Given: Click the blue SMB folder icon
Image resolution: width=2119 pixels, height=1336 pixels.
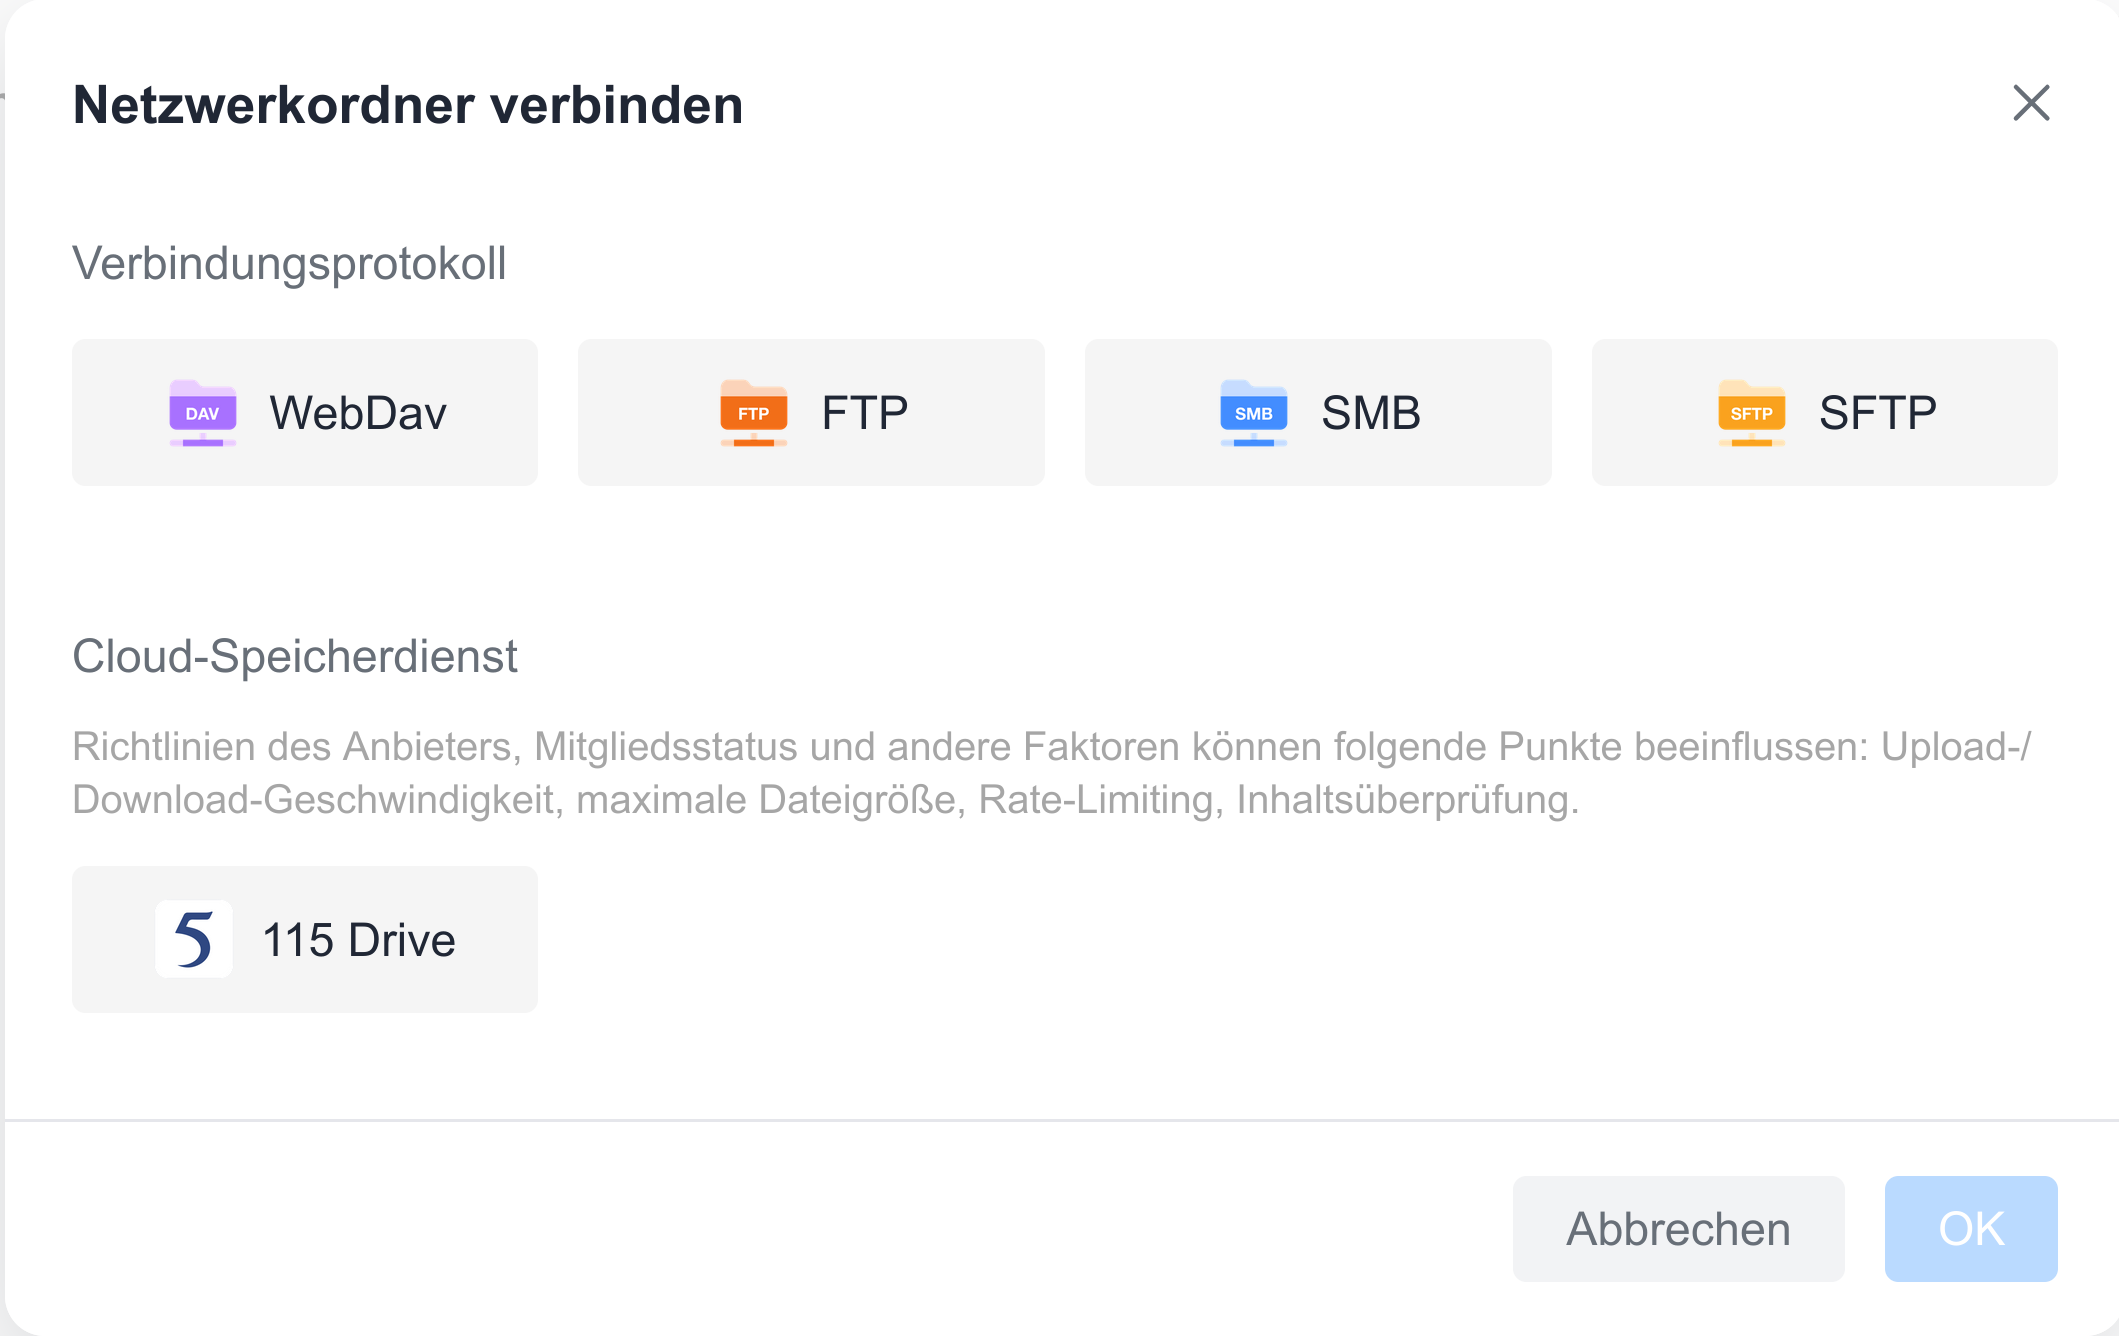Looking at the screenshot, I should (1253, 413).
